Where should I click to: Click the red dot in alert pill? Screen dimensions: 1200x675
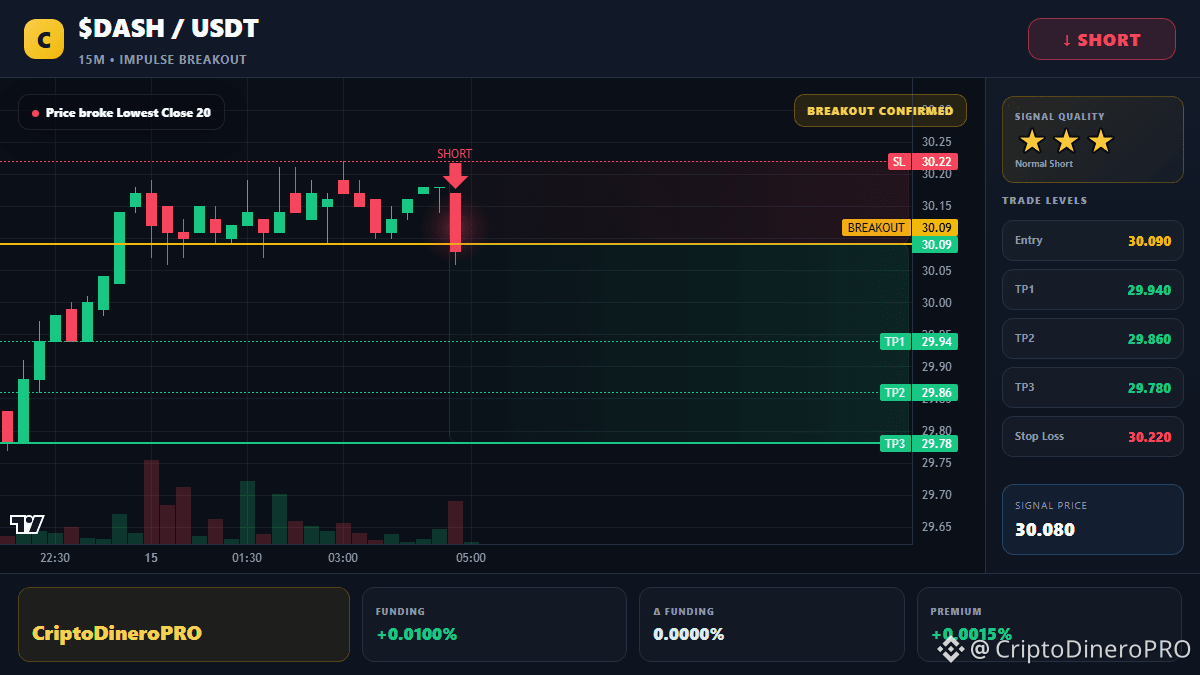click(35, 113)
